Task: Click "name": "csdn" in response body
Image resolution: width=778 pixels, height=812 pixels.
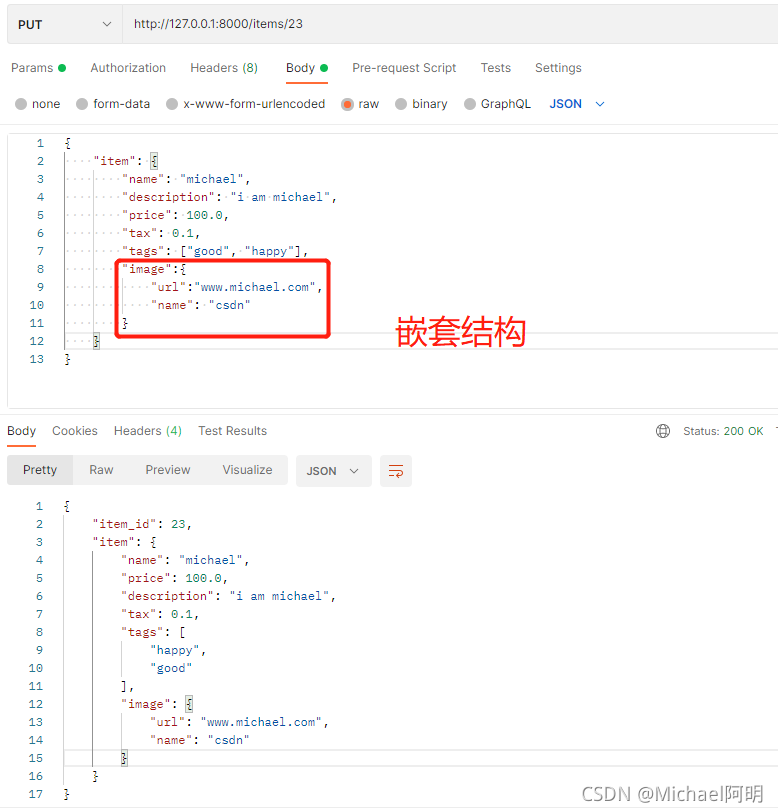Action: coord(200,741)
